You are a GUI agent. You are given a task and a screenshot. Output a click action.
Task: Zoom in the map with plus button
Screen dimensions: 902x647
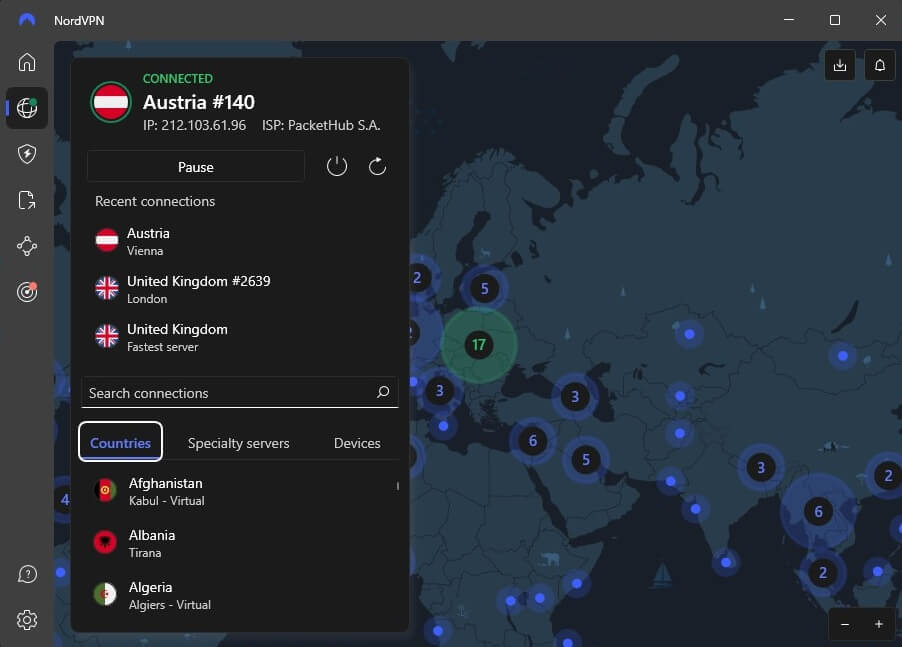click(x=878, y=624)
